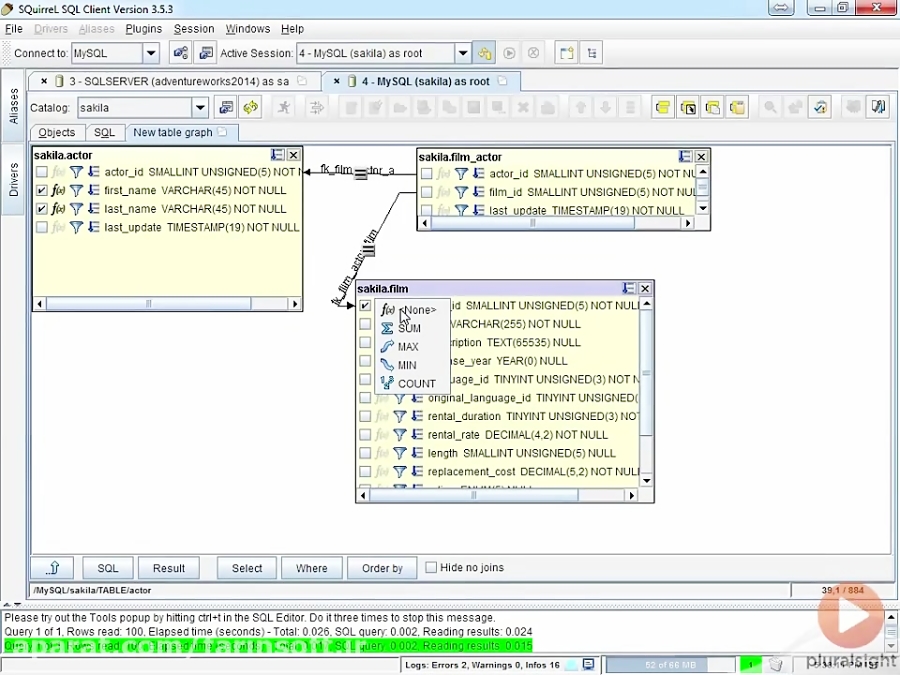Click the session properties icon beside Catalog dropdown
Viewport: 900px width, 675px height.
pos(226,107)
